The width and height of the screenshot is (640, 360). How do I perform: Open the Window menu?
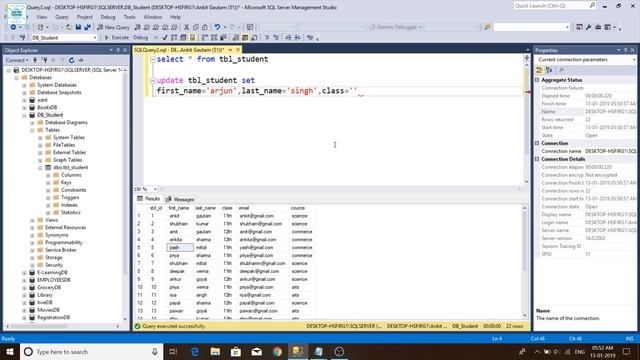click(153, 17)
